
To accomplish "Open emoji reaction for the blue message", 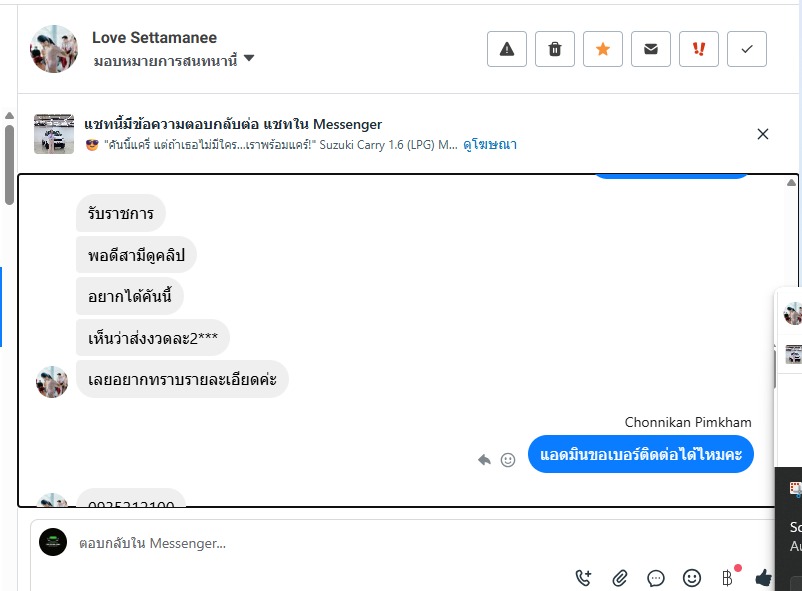I will (508, 460).
